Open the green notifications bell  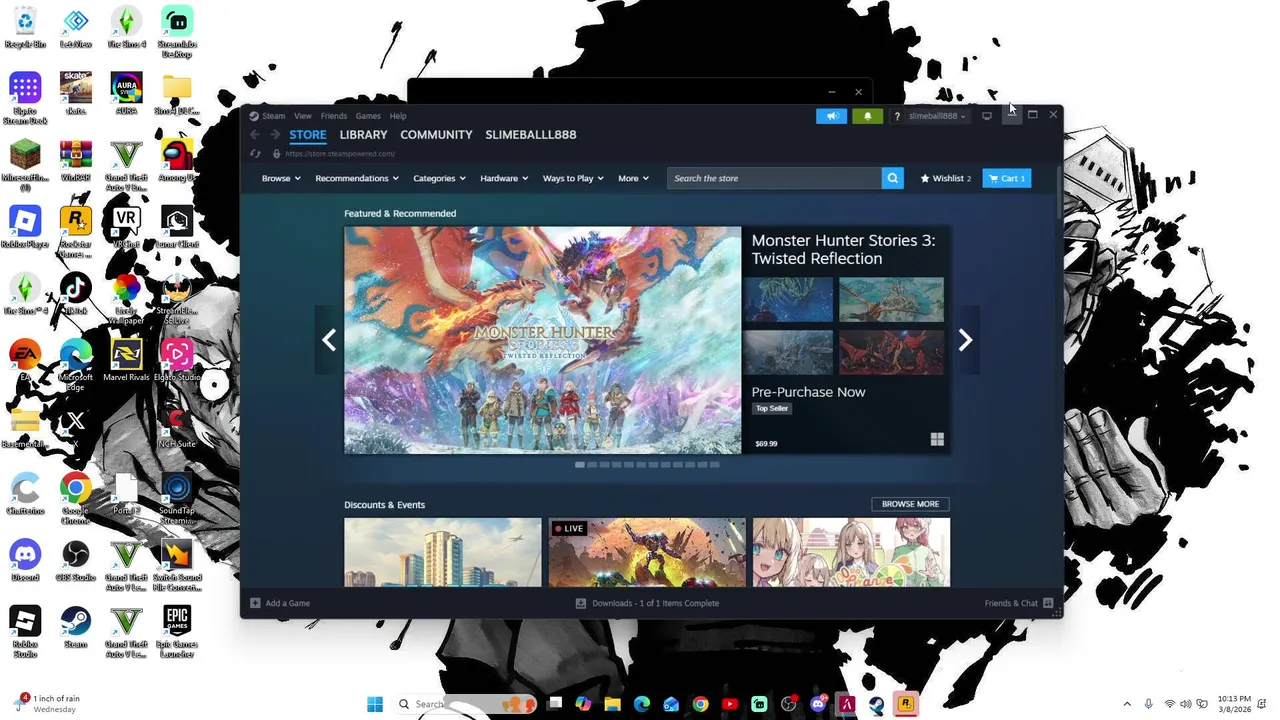coord(867,116)
